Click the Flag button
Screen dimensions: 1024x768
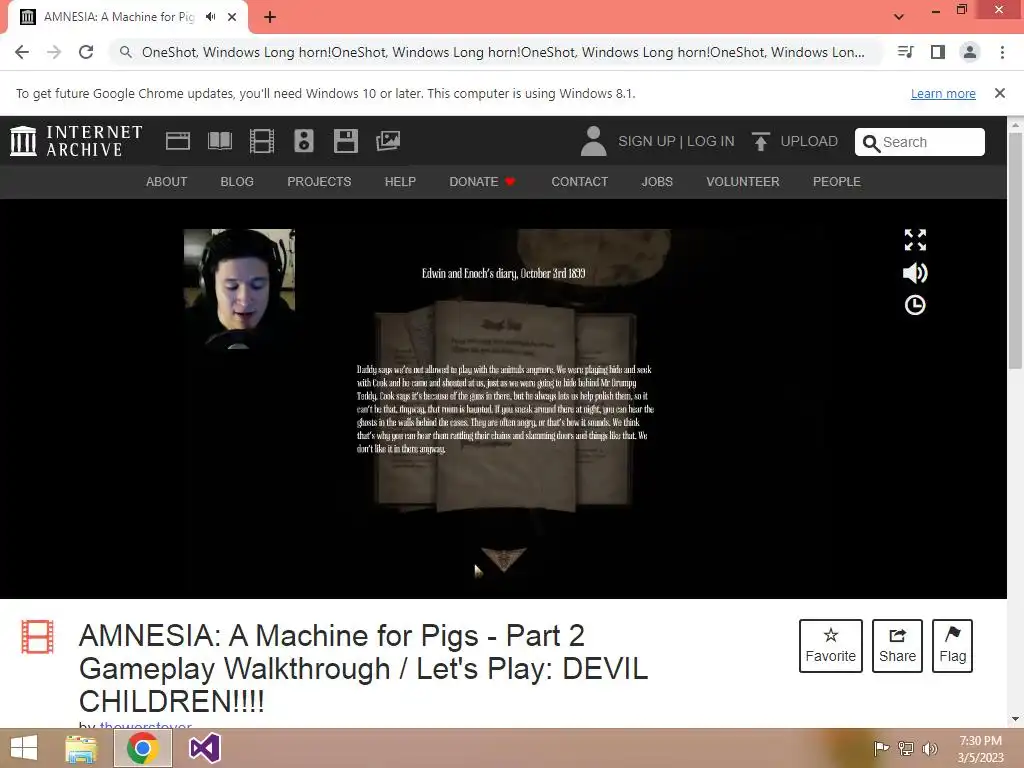[952, 646]
